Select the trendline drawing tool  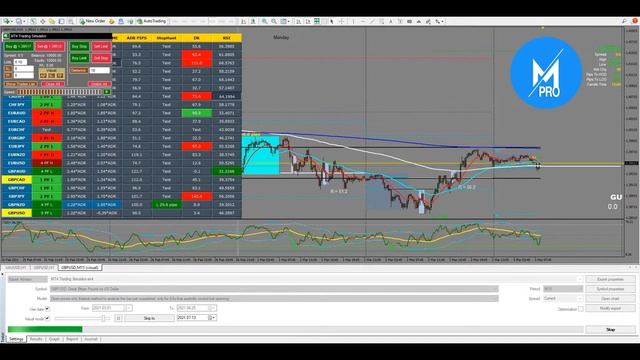tap(372, 21)
